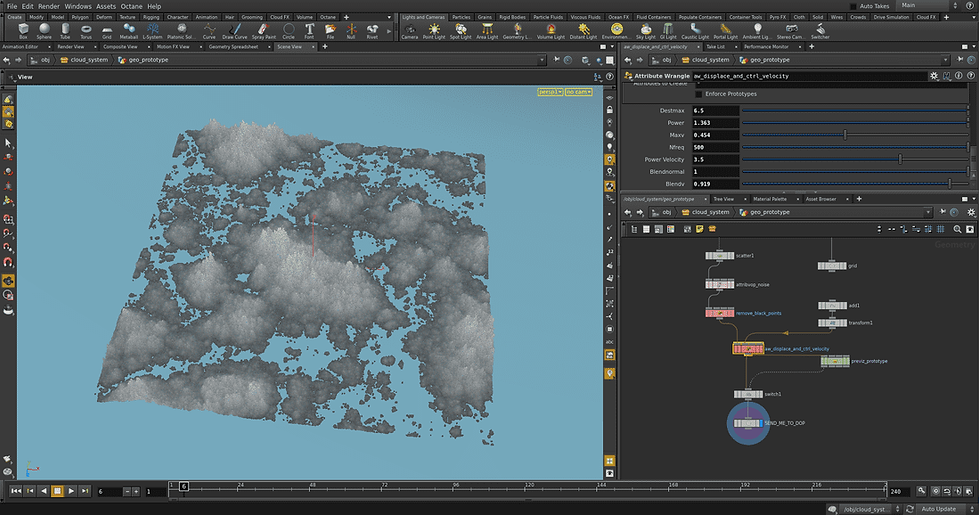Select the Rivet shelf tool
Viewport: 979px width, 515px height.
coord(372,31)
